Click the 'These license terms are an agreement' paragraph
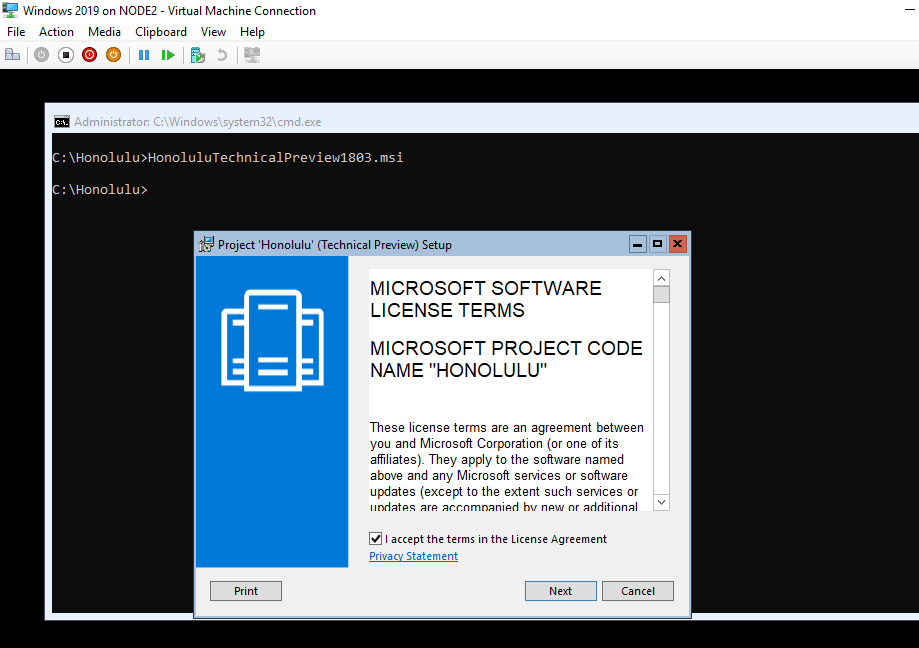Image resolution: width=919 pixels, height=648 pixels. [506, 467]
